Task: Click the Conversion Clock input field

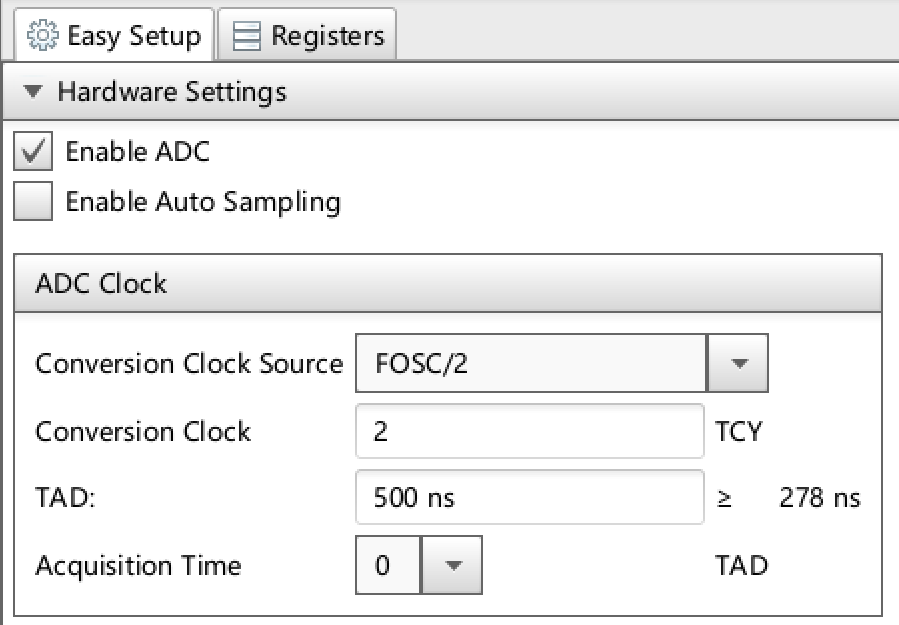Action: pyautogui.click(x=530, y=431)
